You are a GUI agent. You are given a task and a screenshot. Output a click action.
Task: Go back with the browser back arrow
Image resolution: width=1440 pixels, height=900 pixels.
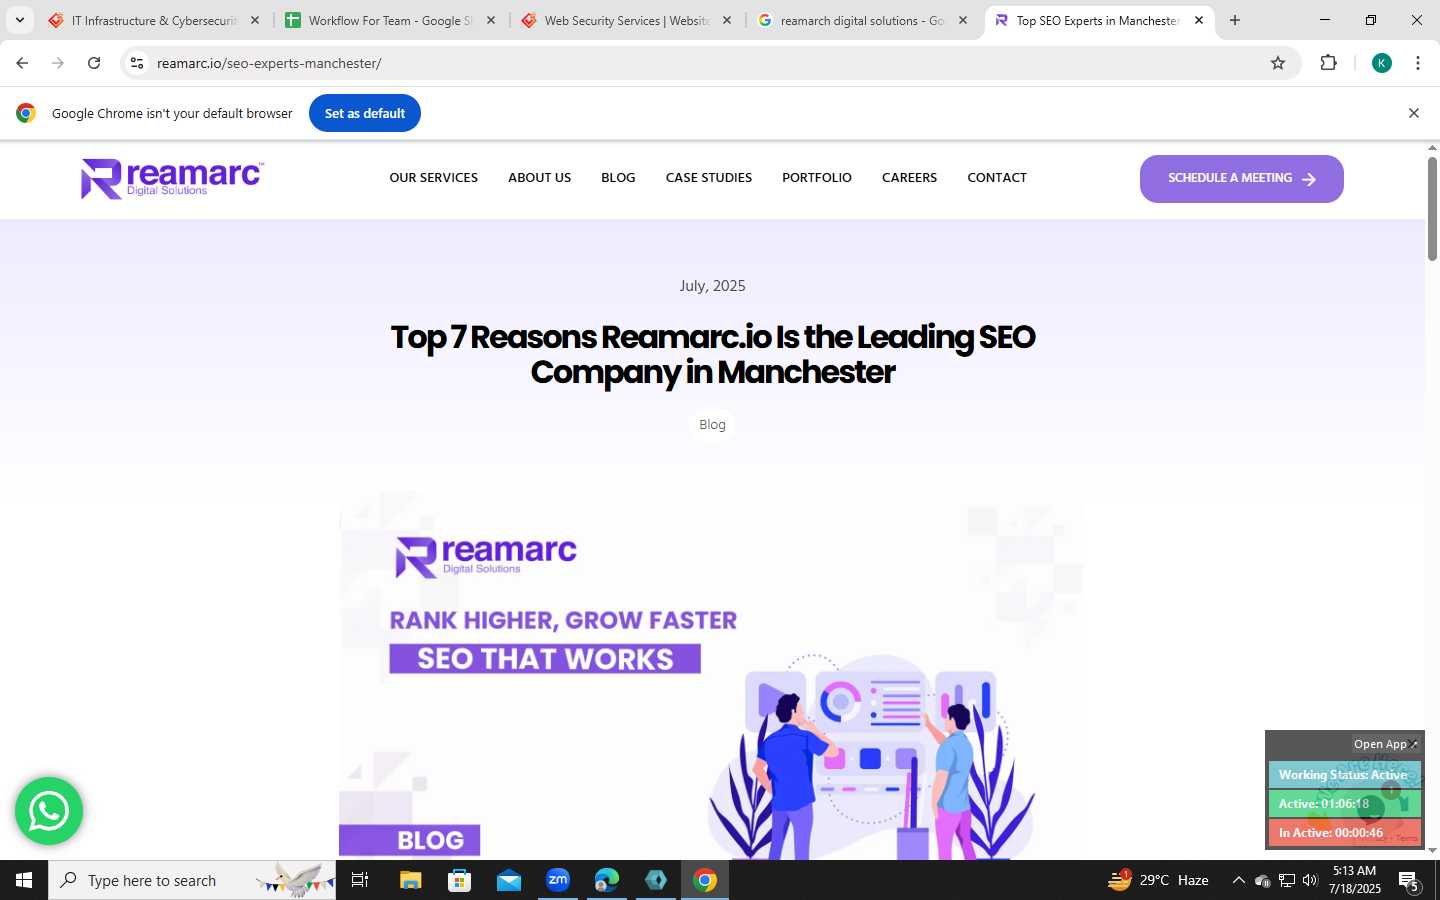point(22,63)
